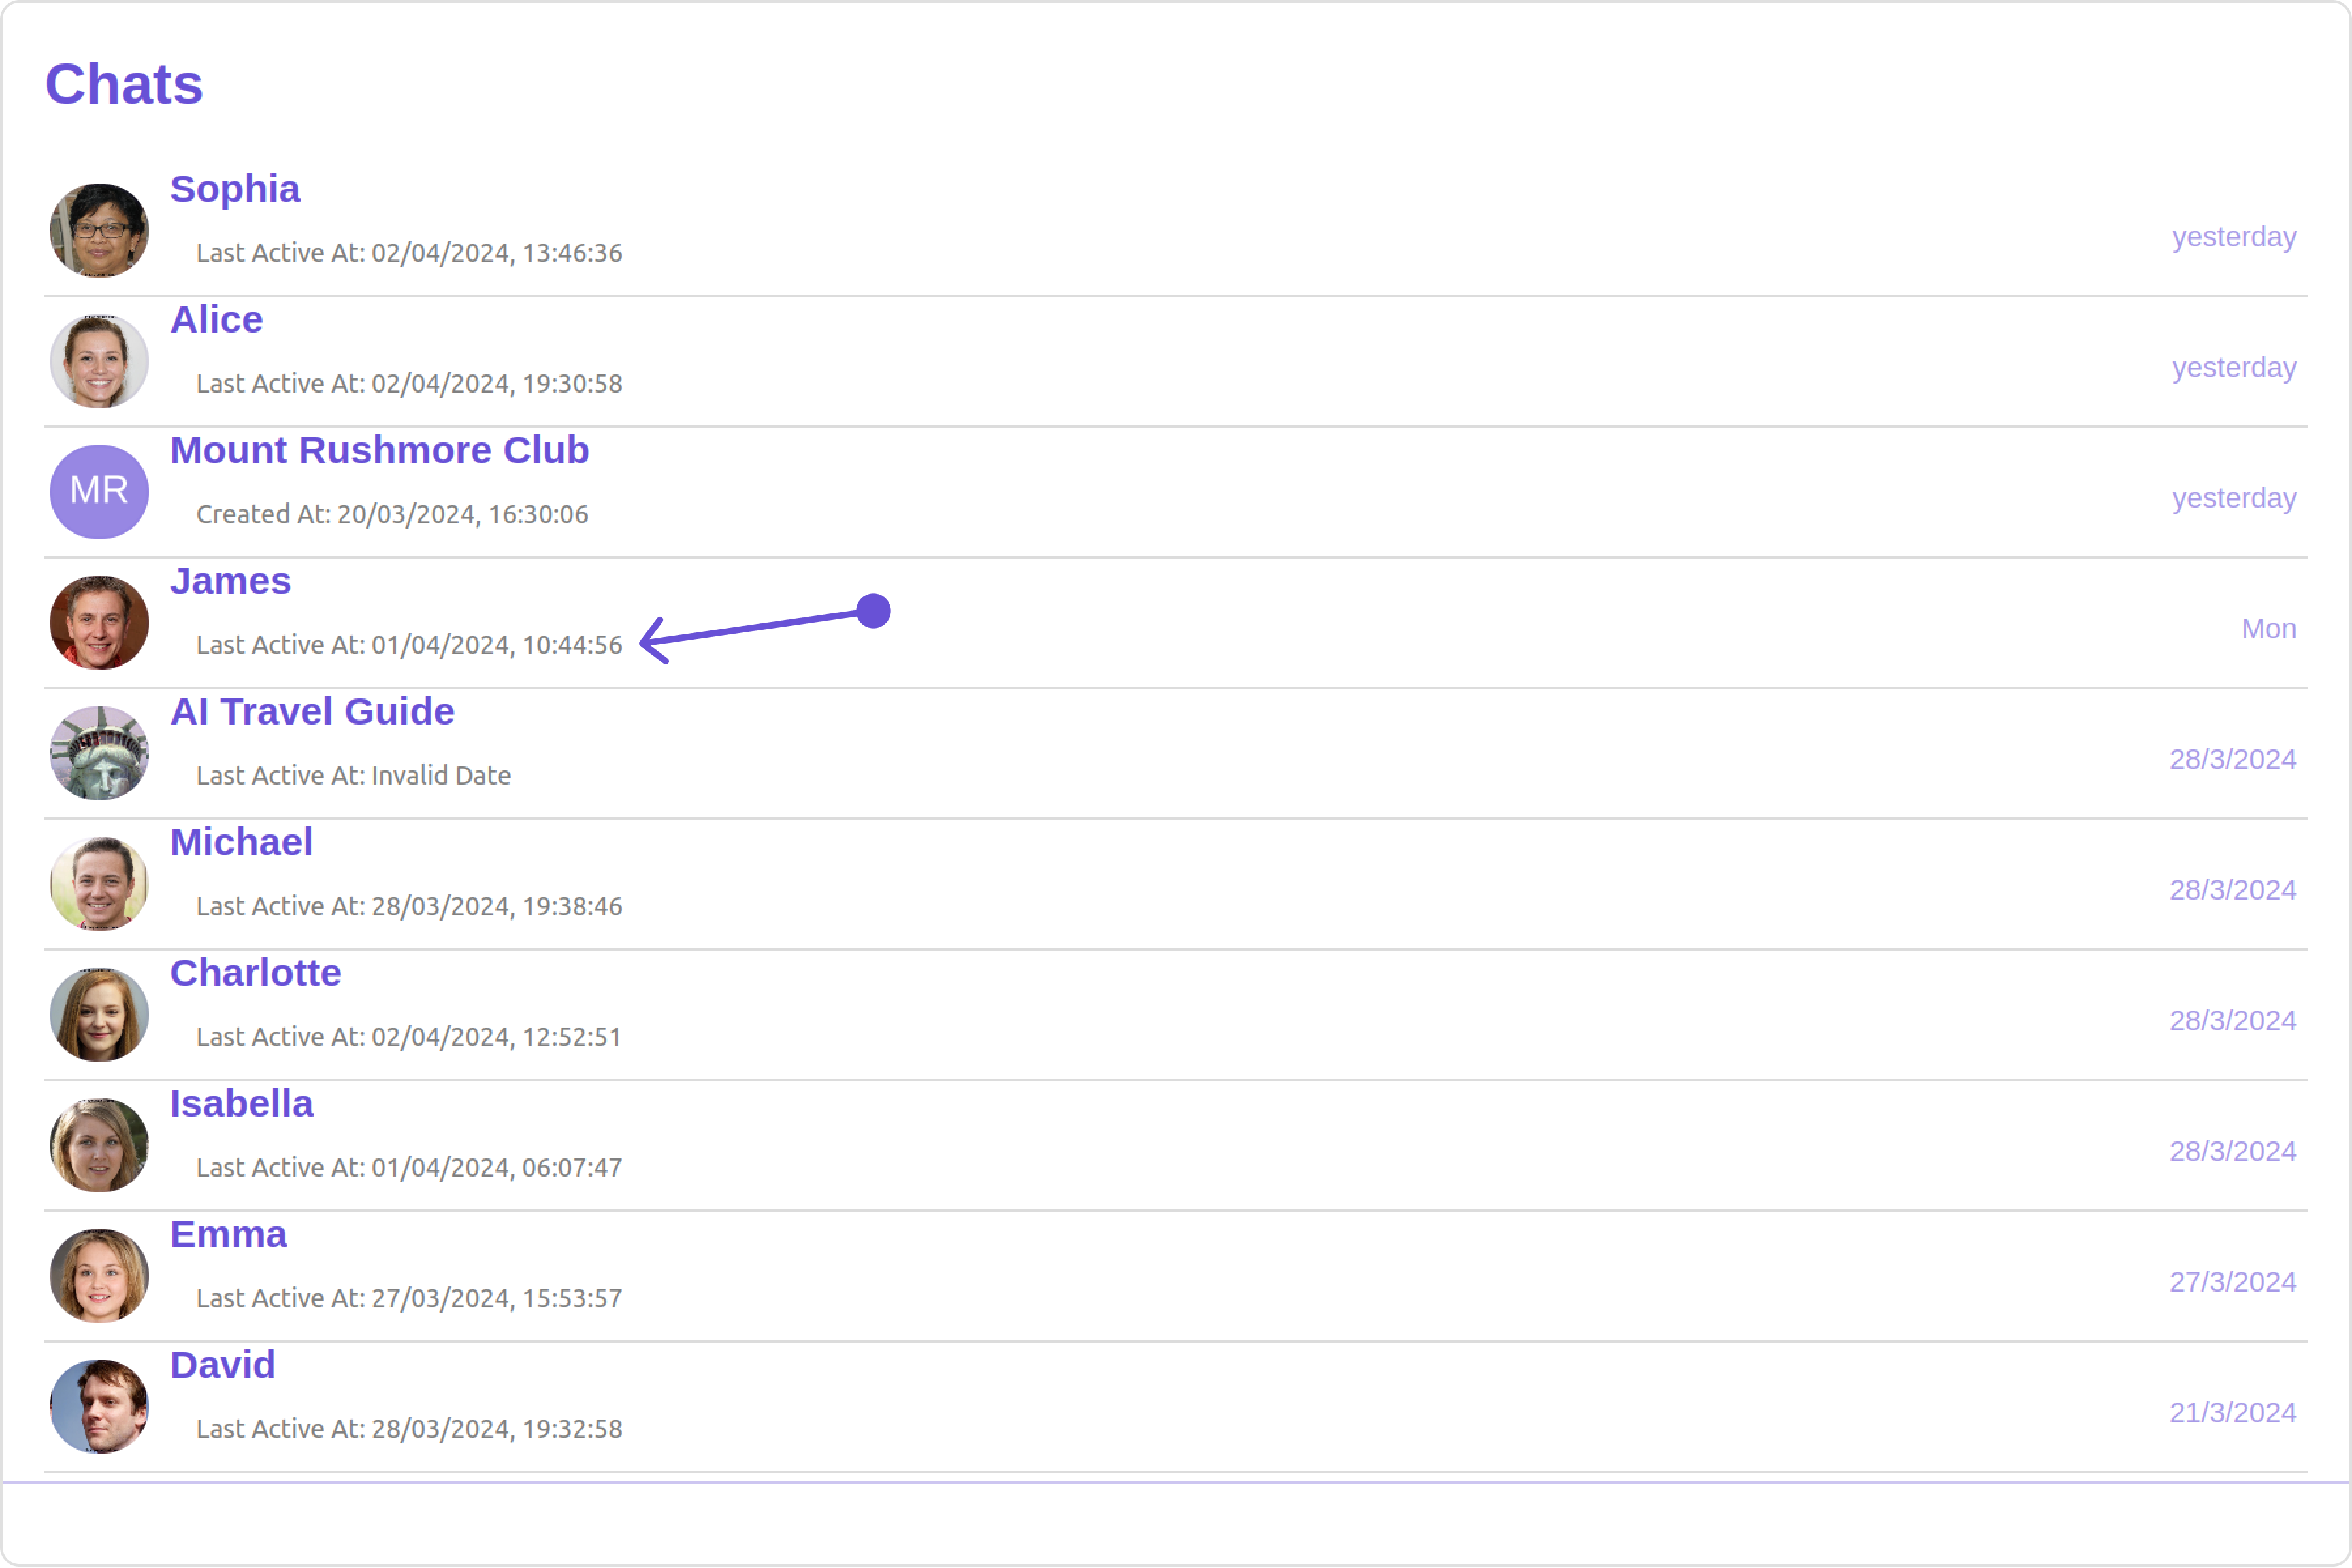Click Alice's profile avatar
The height and width of the screenshot is (1568, 2352).
point(99,361)
